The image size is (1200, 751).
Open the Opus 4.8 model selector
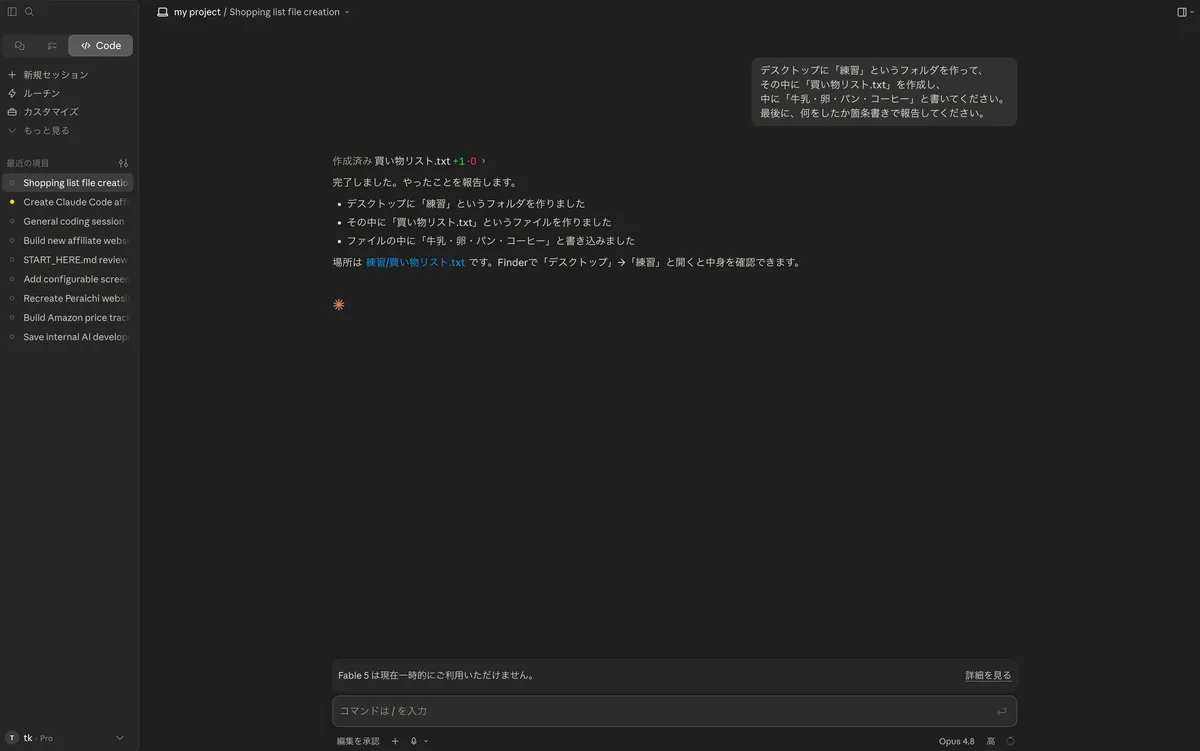(957, 741)
